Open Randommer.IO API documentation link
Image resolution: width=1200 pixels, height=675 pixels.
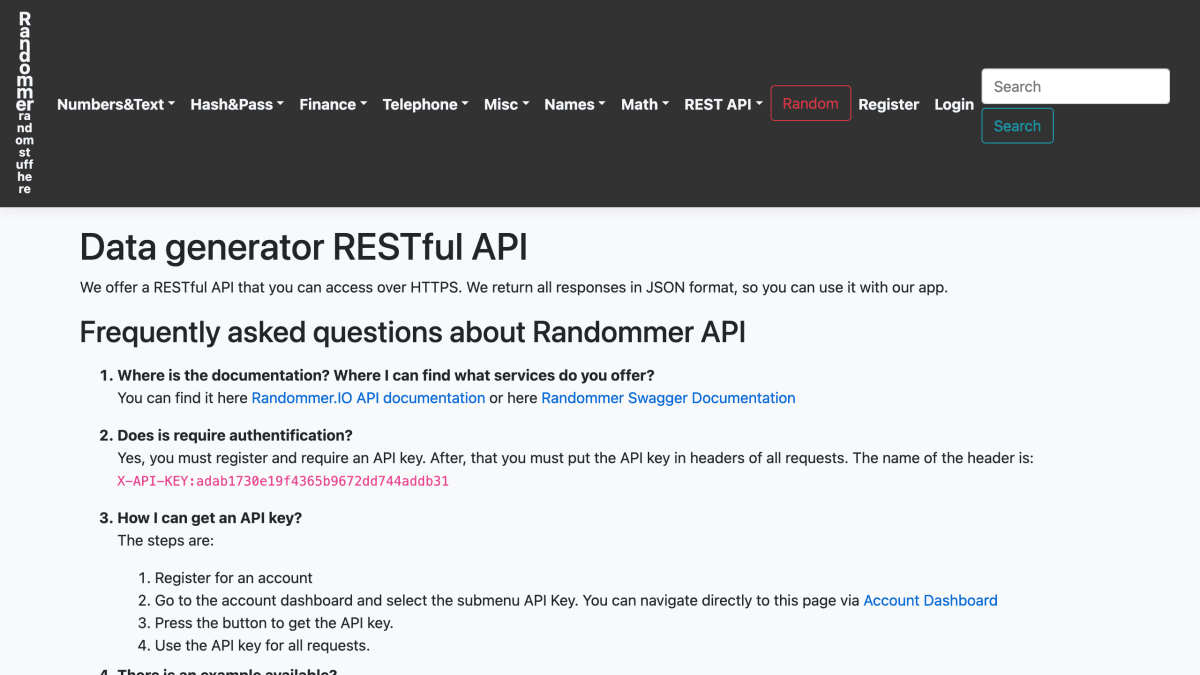(x=368, y=398)
